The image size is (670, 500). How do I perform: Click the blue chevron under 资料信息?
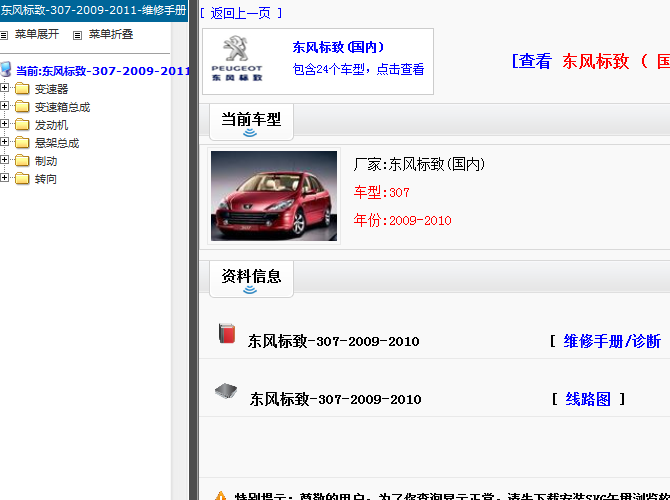[x=250, y=290]
